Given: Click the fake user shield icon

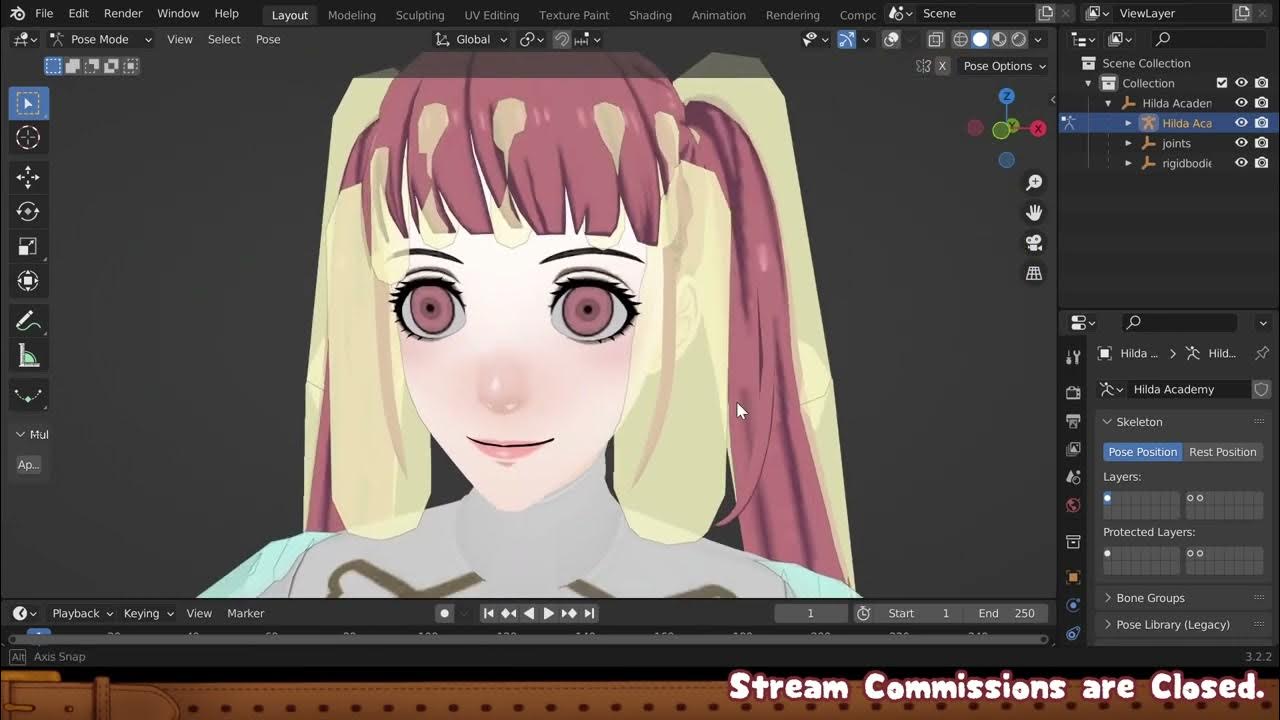Looking at the screenshot, I should tap(1261, 389).
